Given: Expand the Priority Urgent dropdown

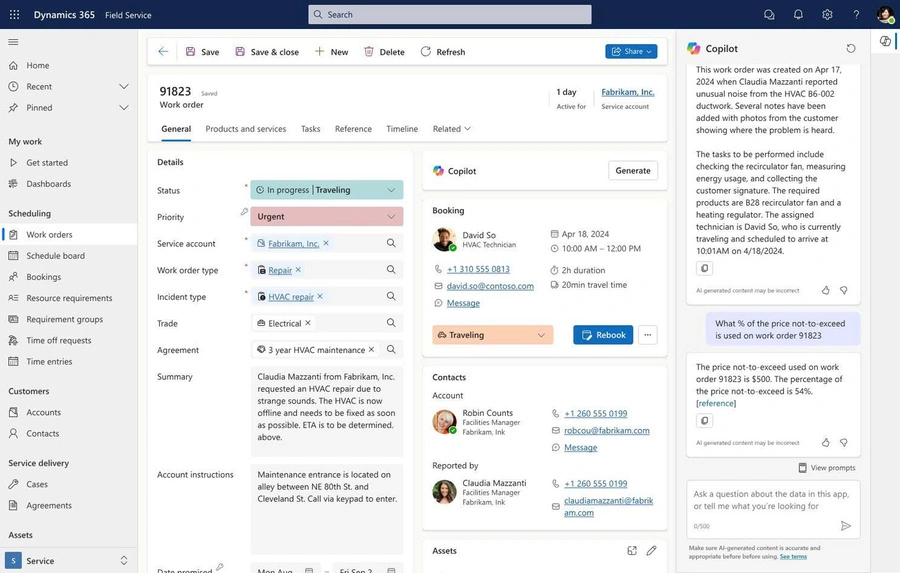Looking at the screenshot, I should [390, 217].
